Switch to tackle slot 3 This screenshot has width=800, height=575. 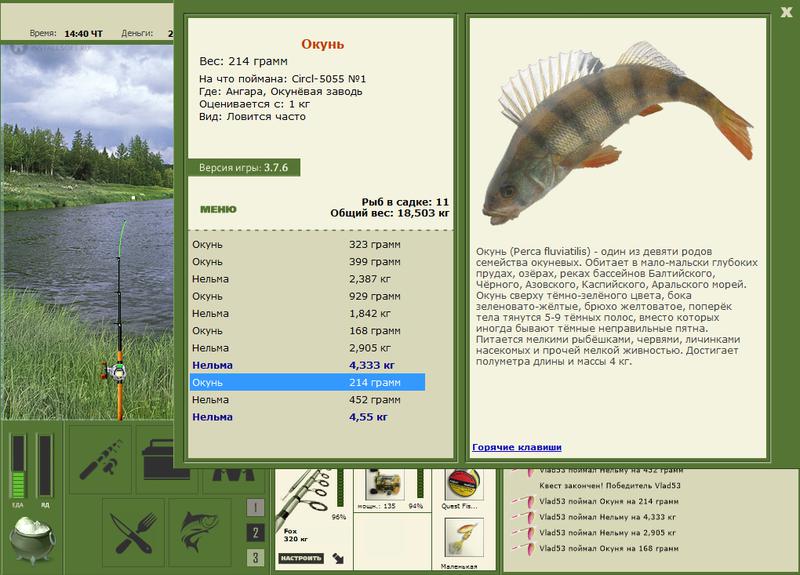click(x=256, y=558)
